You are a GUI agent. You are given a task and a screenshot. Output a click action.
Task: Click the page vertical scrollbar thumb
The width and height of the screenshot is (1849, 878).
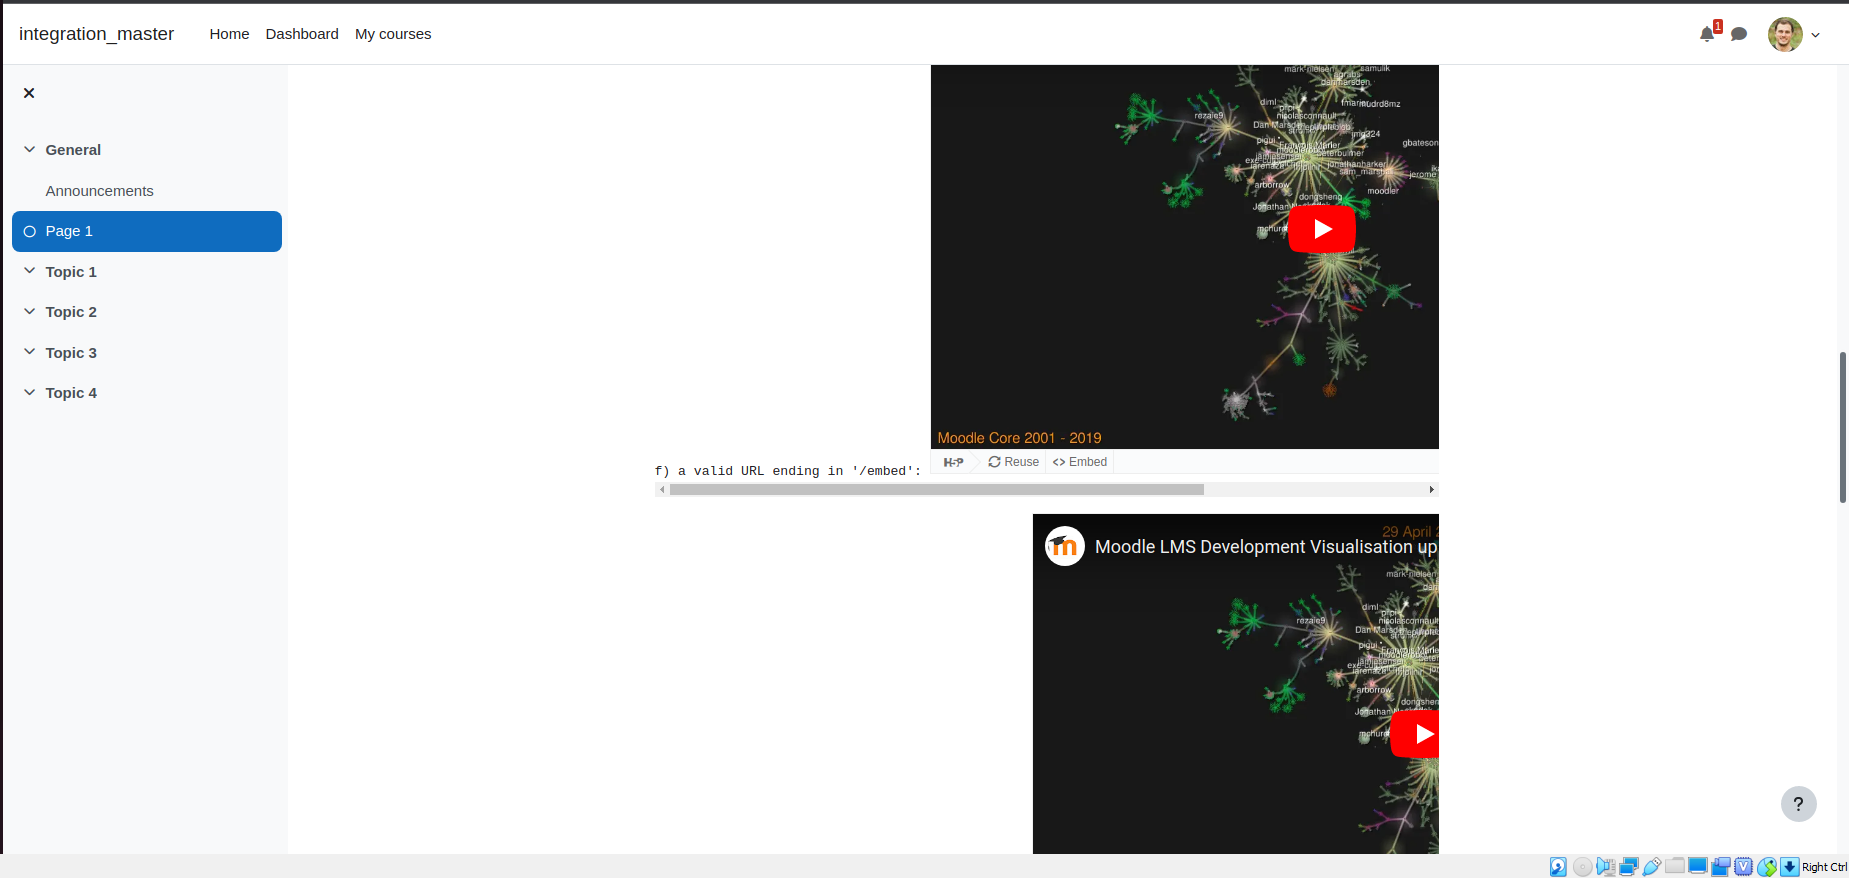[1843, 427]
